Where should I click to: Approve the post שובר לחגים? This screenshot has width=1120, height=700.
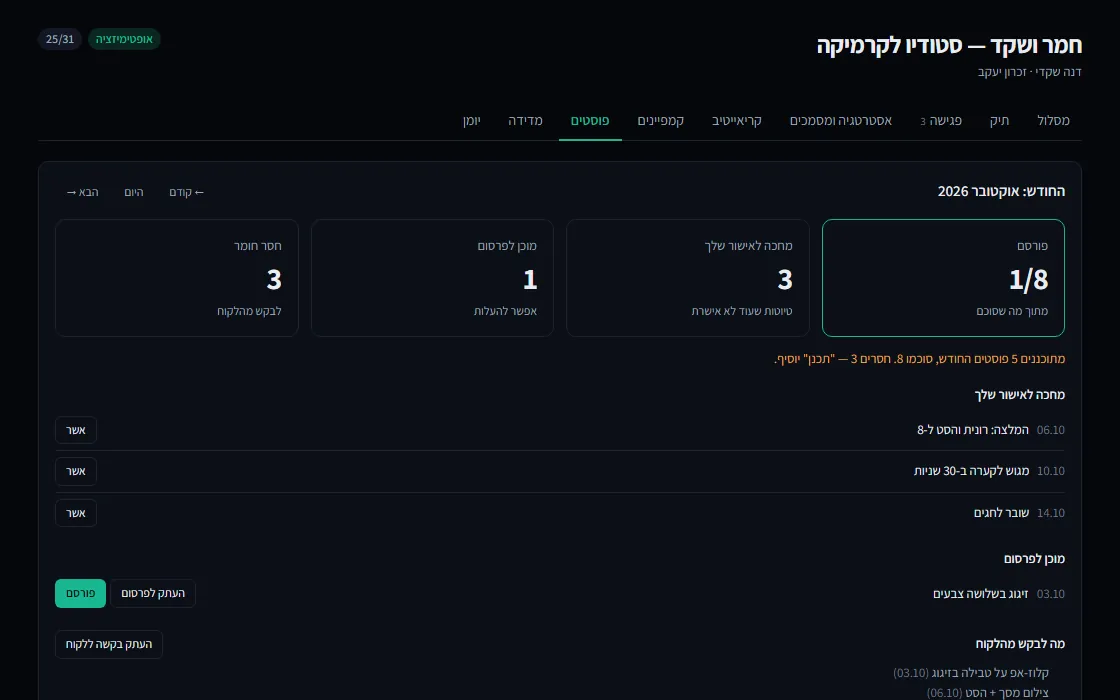[x=76, y=513]
